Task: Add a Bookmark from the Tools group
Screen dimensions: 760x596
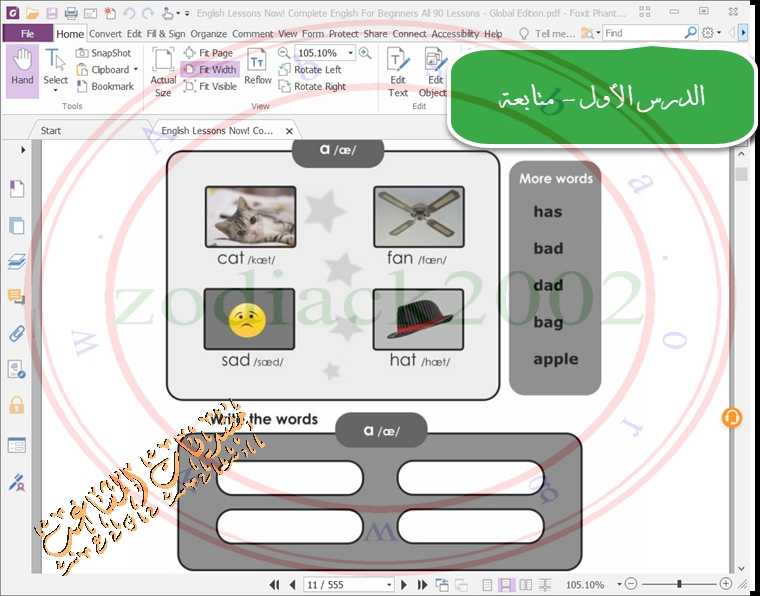Action: click(105, 86)
